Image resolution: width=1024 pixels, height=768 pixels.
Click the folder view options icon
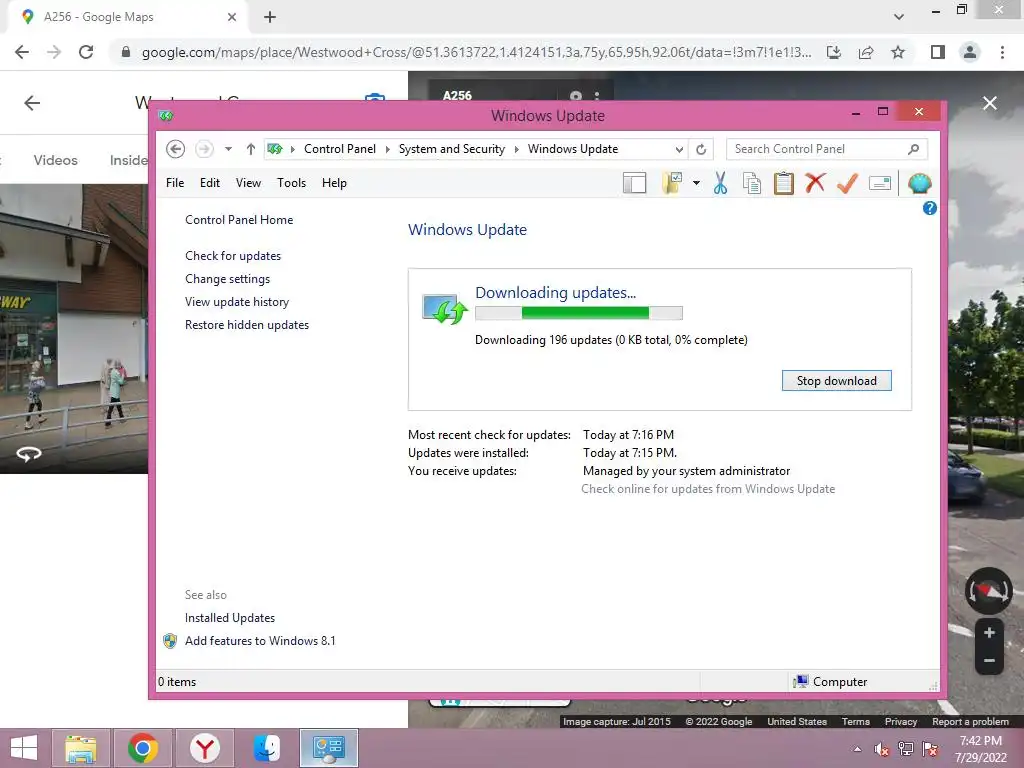[x=672, y=184]
